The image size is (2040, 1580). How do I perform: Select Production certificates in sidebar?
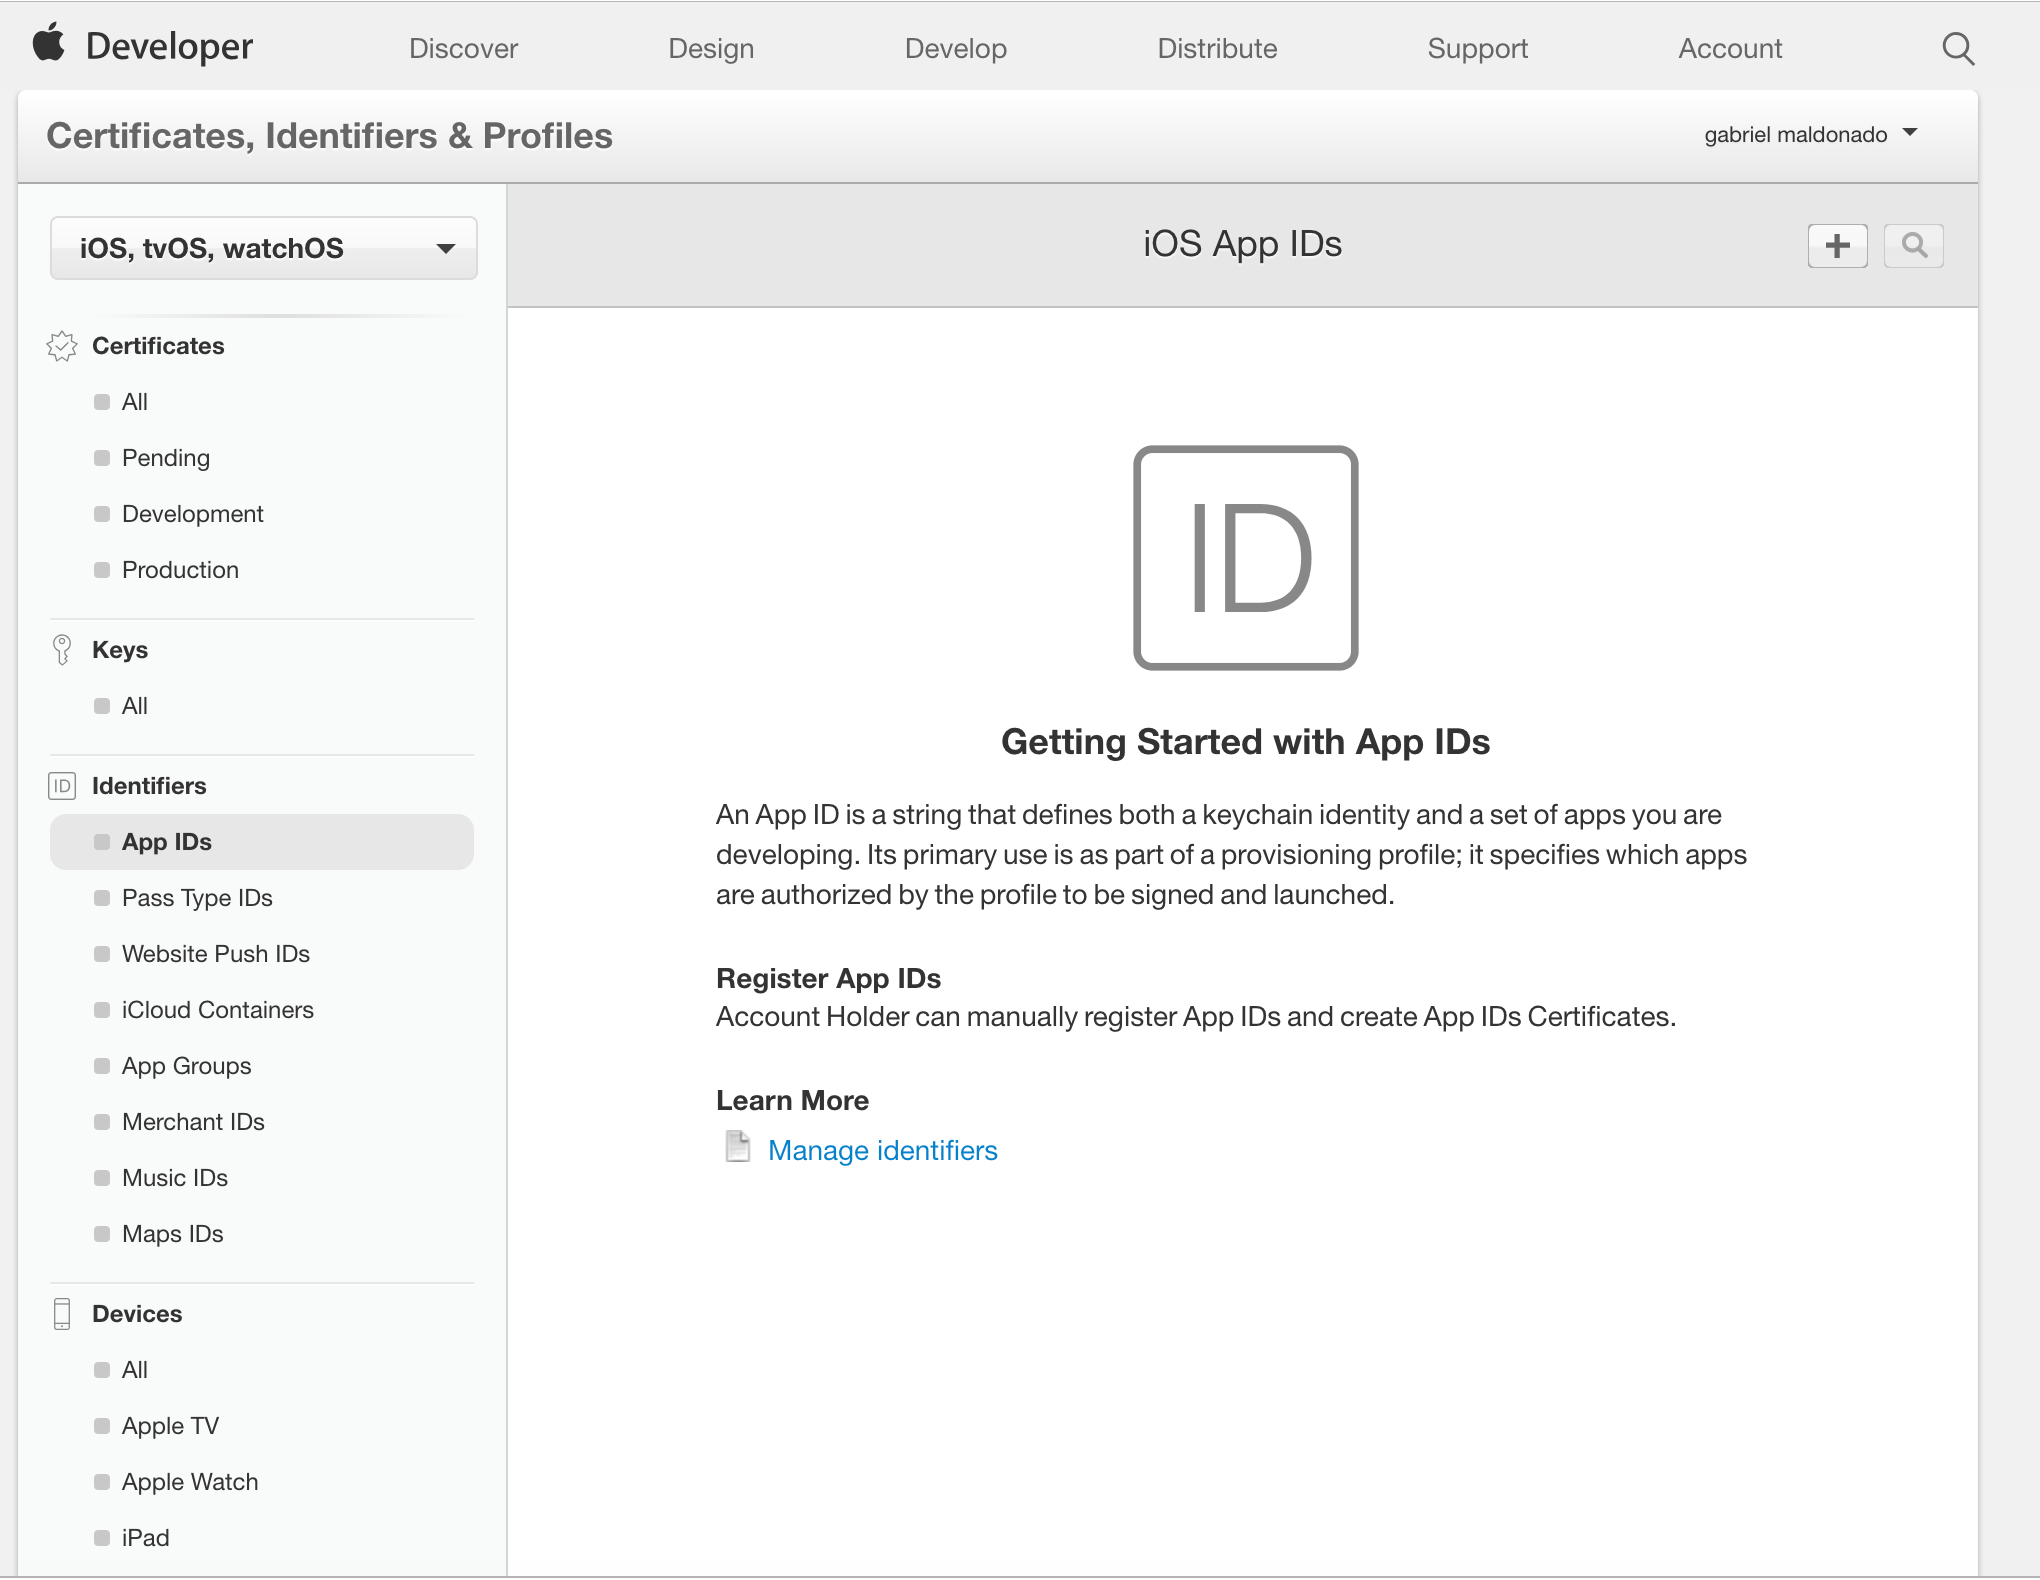(180, 570)
